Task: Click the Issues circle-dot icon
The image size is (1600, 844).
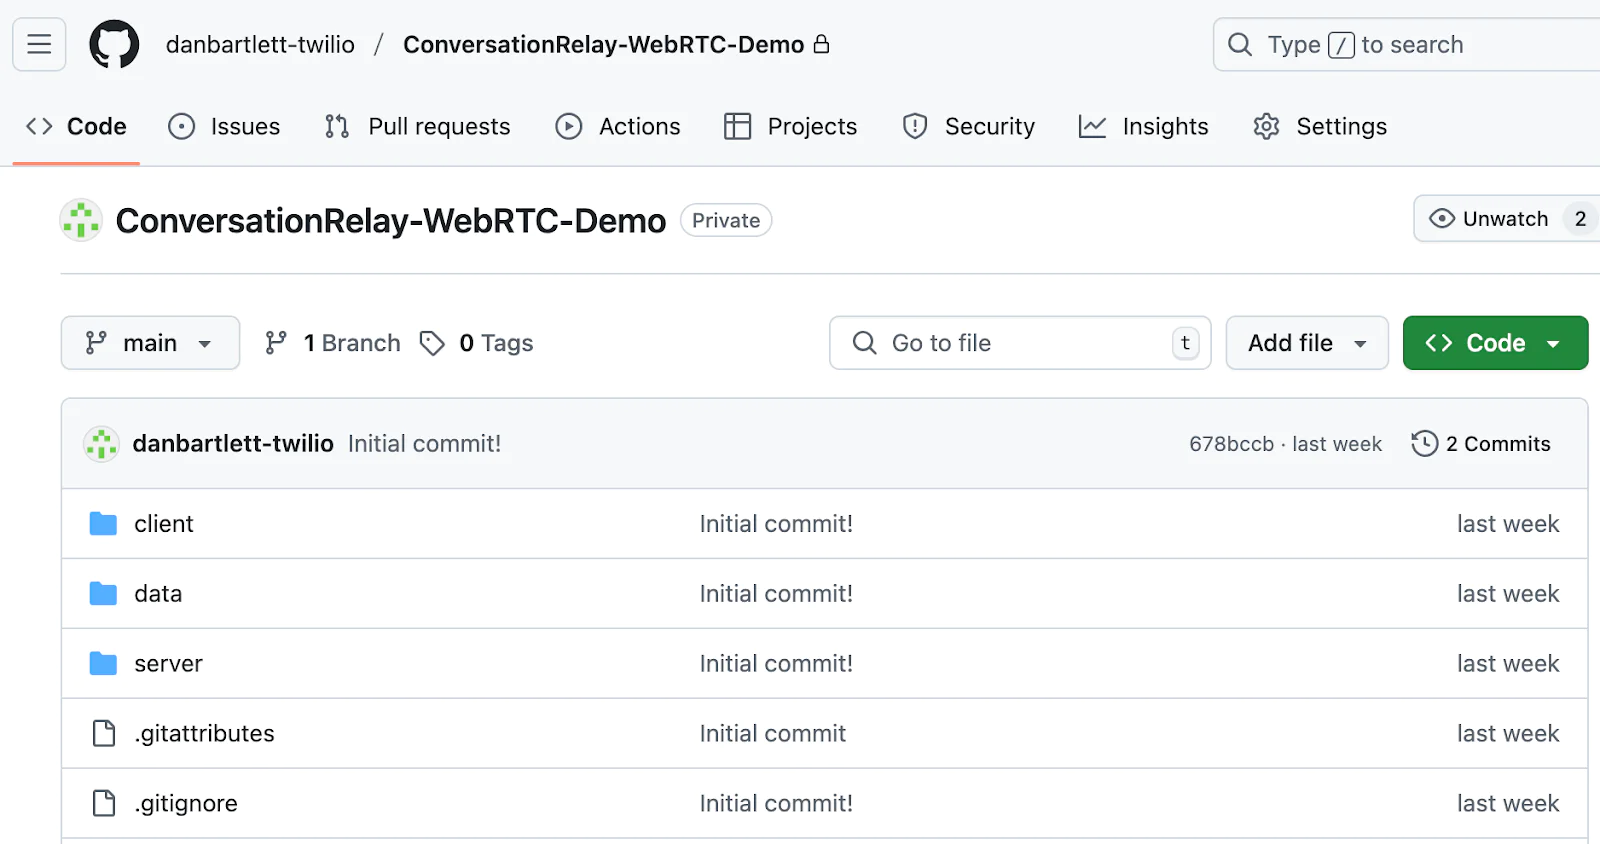Action: click(x=181, y=127)
